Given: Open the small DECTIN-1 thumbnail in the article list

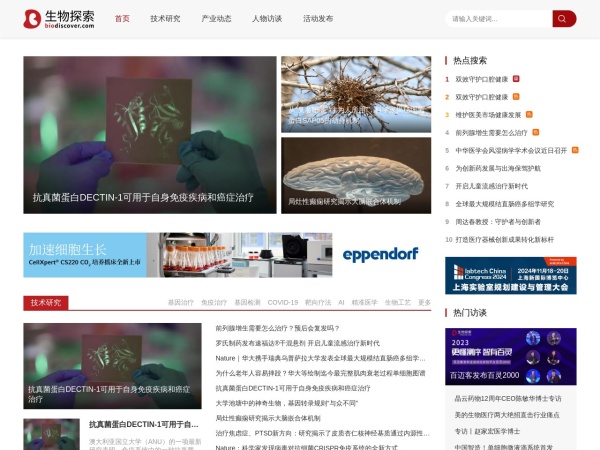Looking at the screenshot, I should click(51, 434).
